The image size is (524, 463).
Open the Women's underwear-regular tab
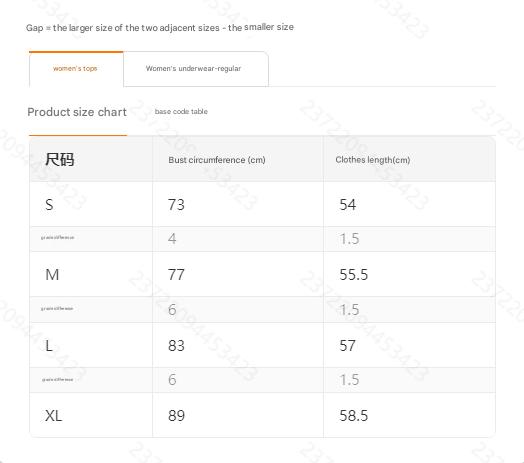tap(195, 69)
